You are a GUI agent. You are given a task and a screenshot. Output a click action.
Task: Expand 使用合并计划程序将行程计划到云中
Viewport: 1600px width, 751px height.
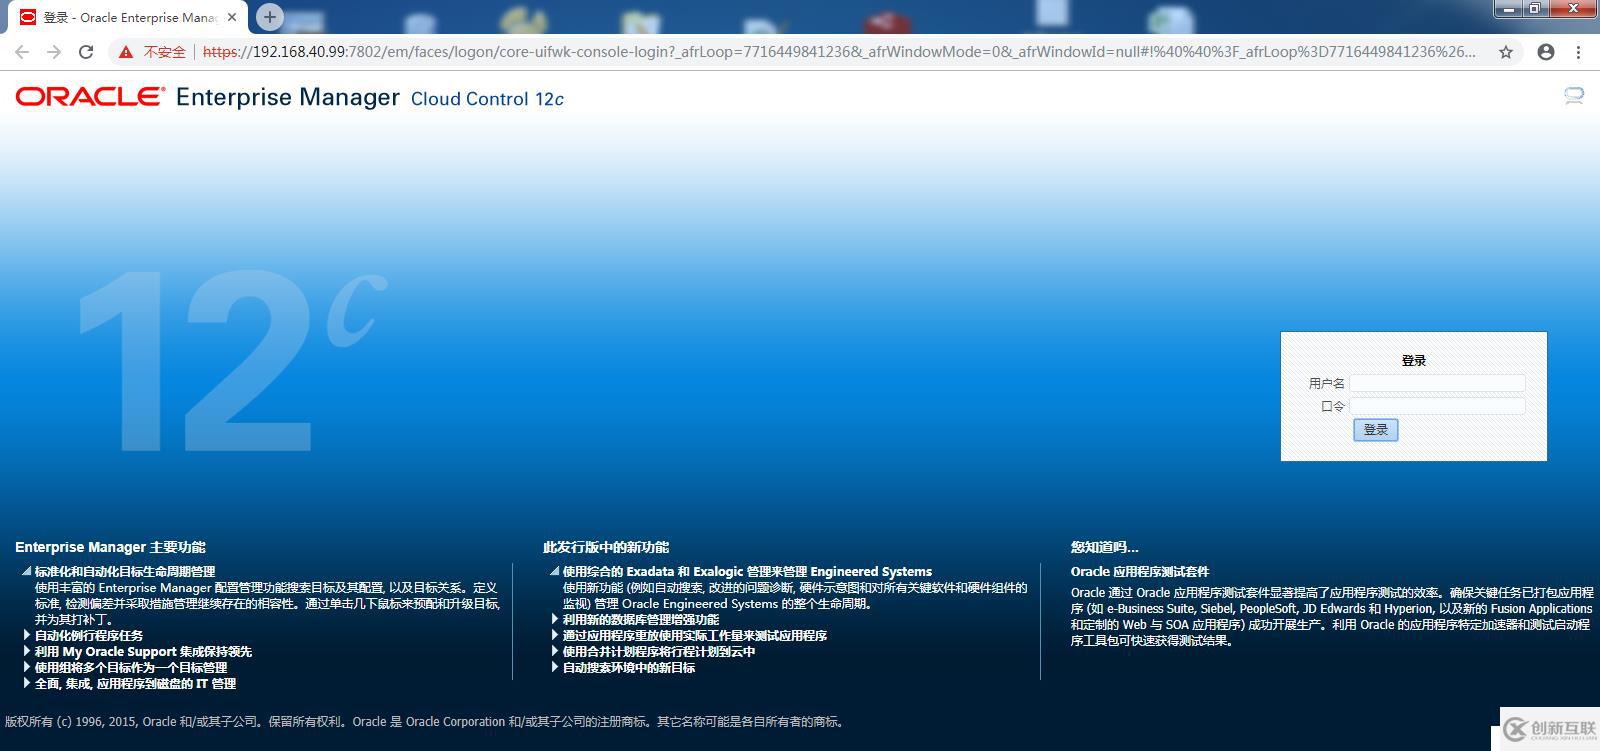click(x=555, y=651)
